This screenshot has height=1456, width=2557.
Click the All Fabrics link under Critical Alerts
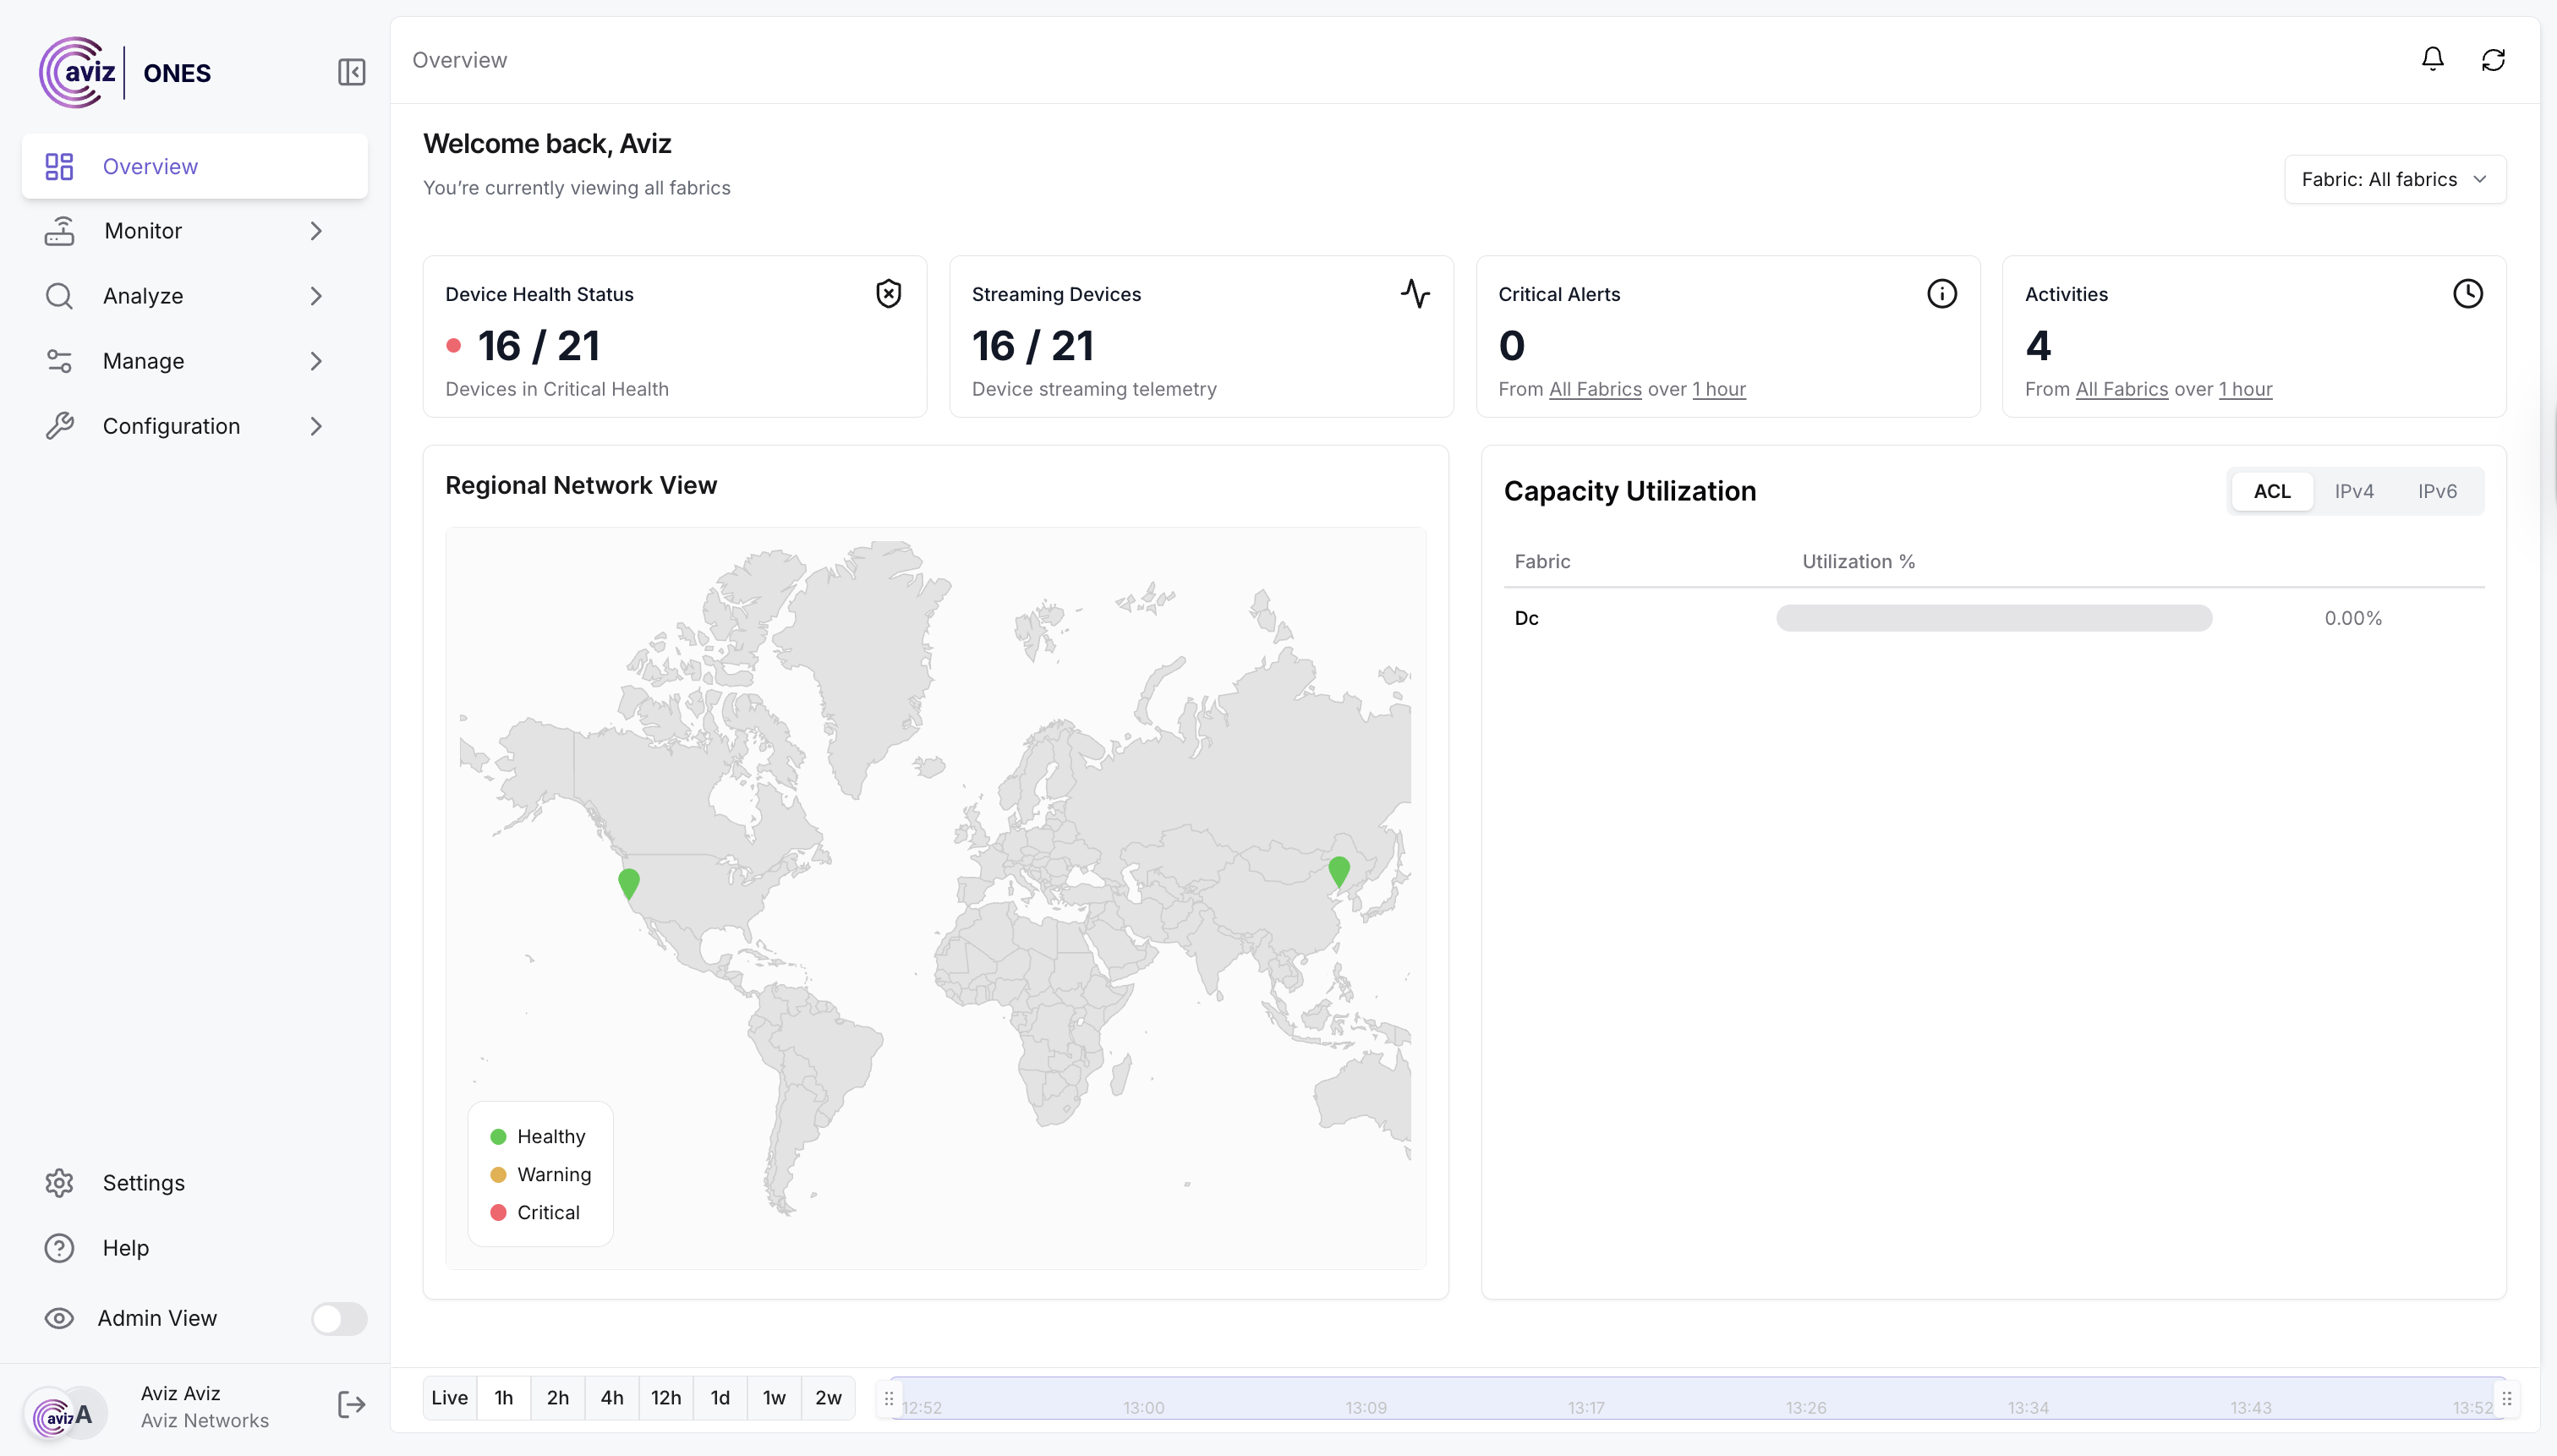[1594, 389]
